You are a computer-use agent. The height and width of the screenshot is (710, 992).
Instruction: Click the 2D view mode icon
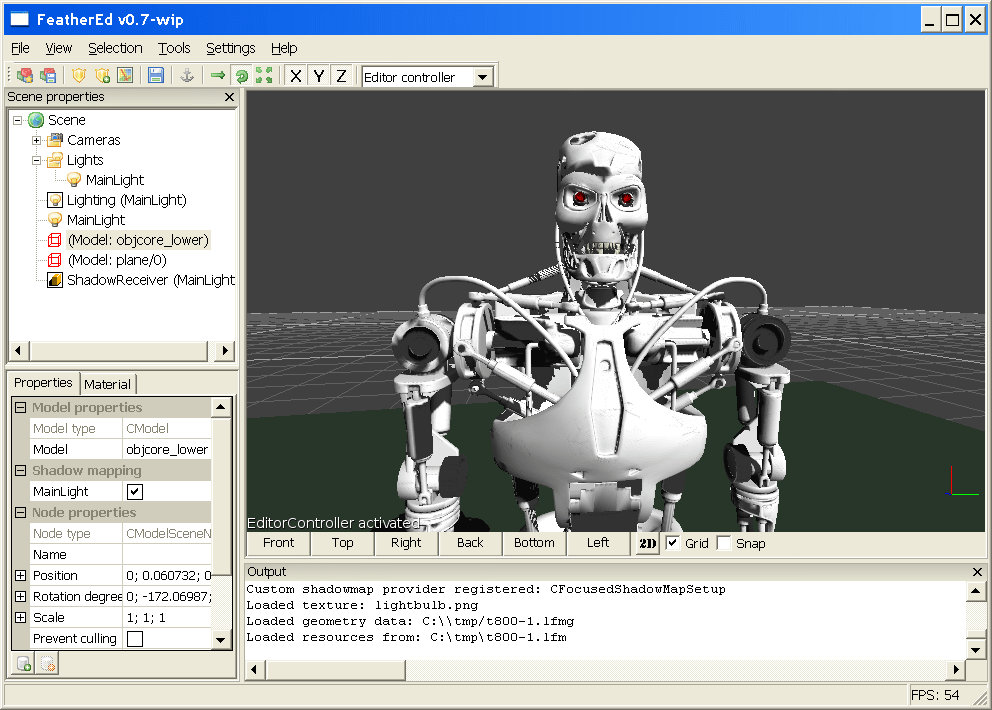(647, 543)
